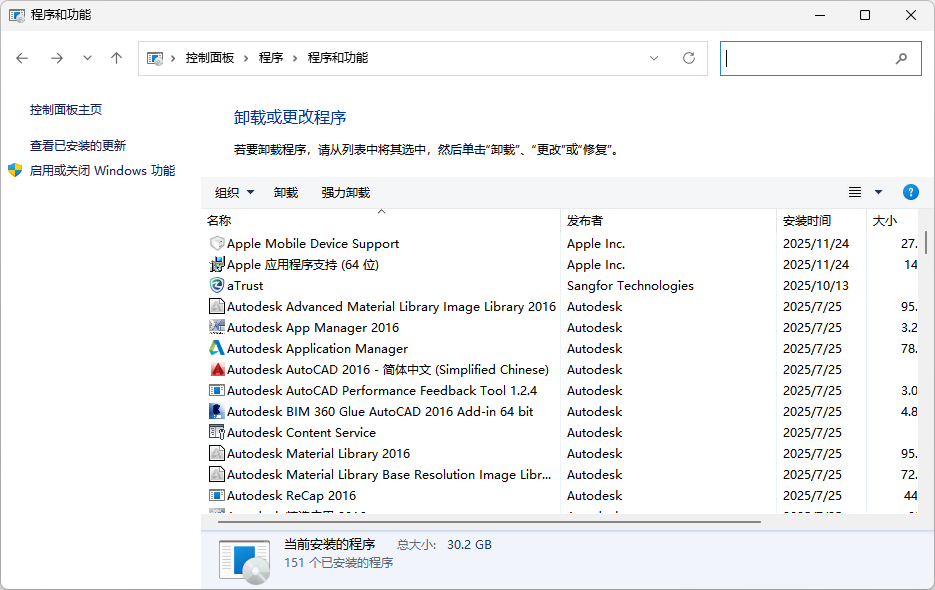
Task: Click 程序和功能 breadcrumb segment
Action: point(338,58)
